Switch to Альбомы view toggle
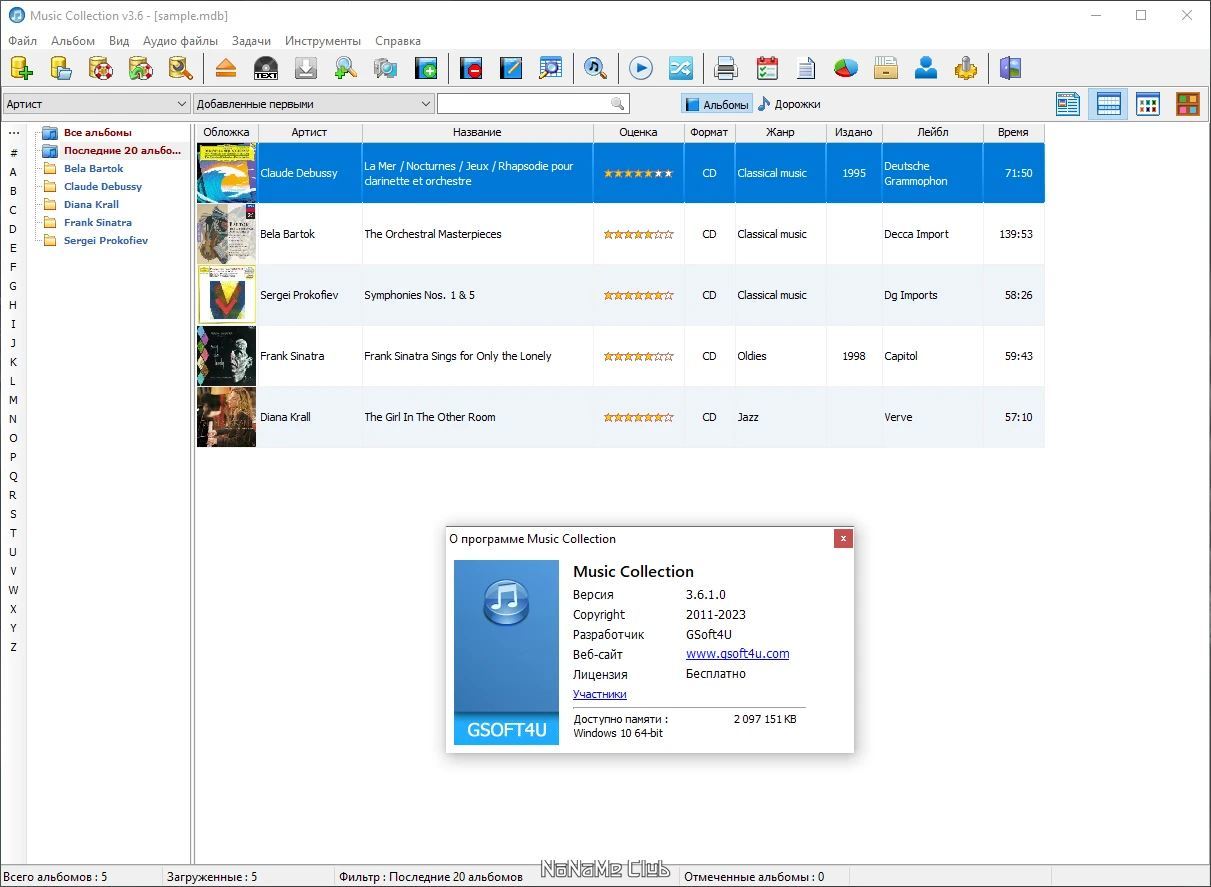This screenshot has width=1211, height=887. (x=716, y=104)
